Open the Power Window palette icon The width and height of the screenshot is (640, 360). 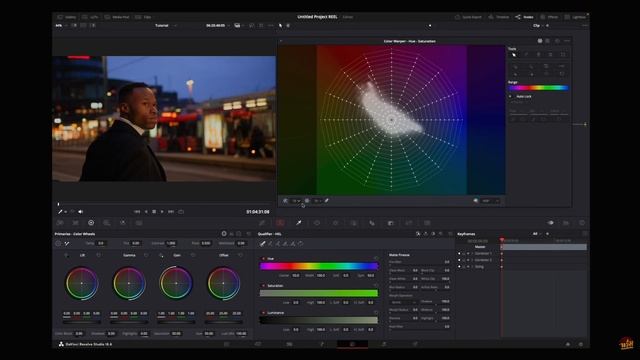coord(317,223)
